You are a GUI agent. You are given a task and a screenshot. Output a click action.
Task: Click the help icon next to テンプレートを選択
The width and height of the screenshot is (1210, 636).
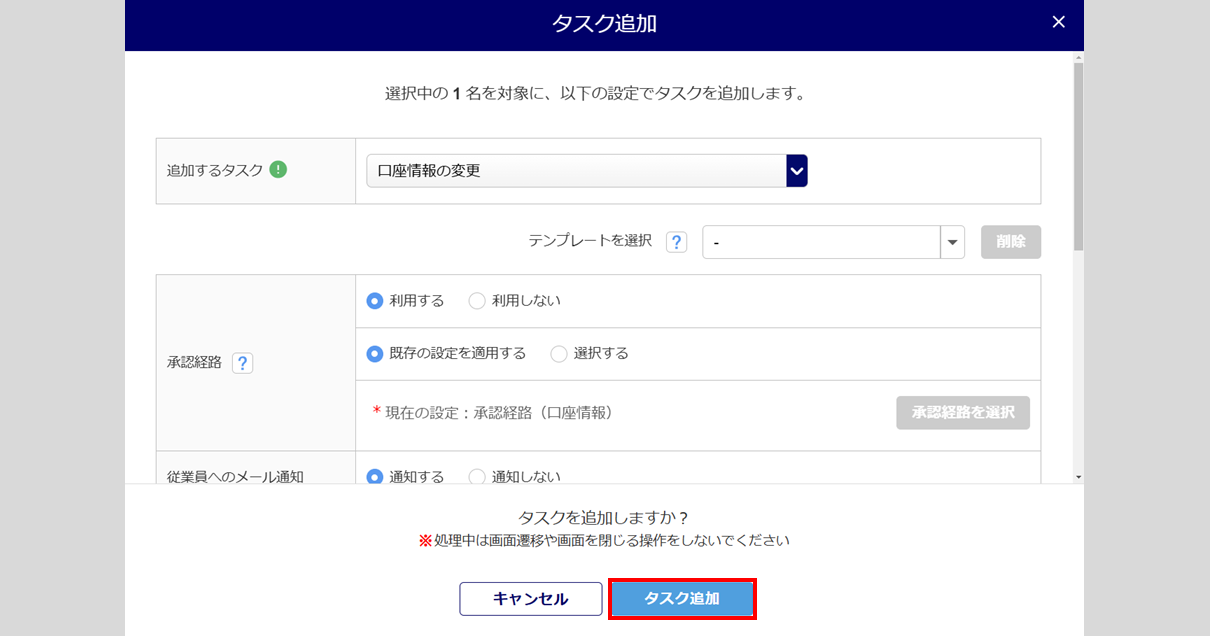pyautogui.click(x=677, y=242)
